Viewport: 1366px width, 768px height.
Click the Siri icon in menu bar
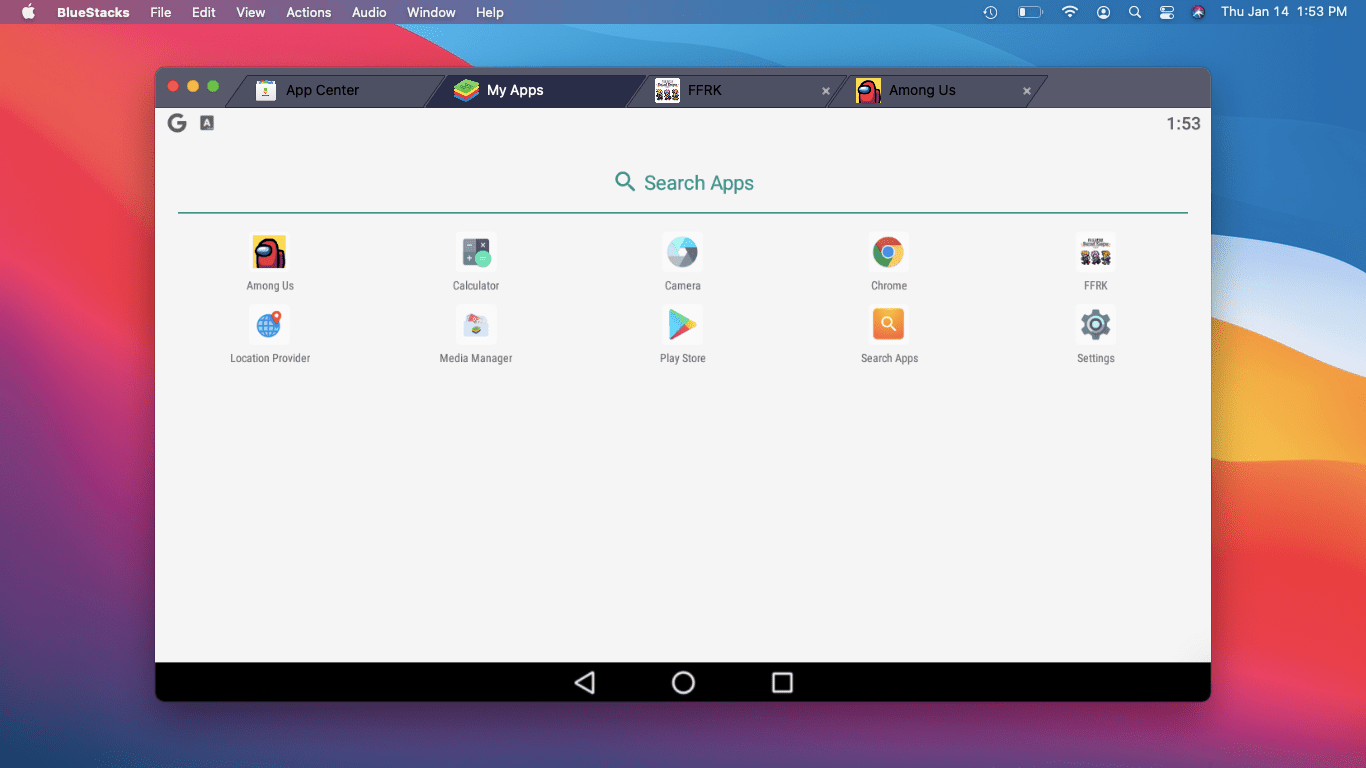[x=1198, y=12]
